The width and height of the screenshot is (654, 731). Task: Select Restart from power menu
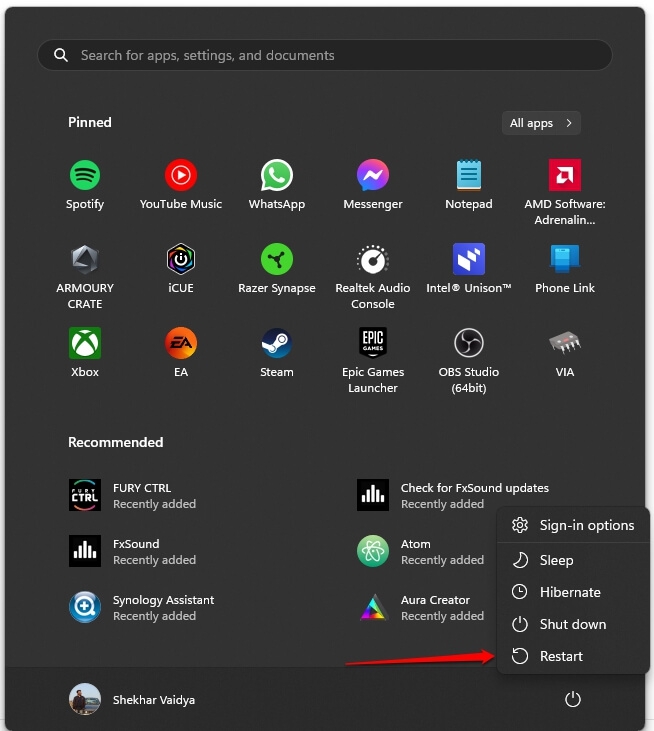coord(561,656)
